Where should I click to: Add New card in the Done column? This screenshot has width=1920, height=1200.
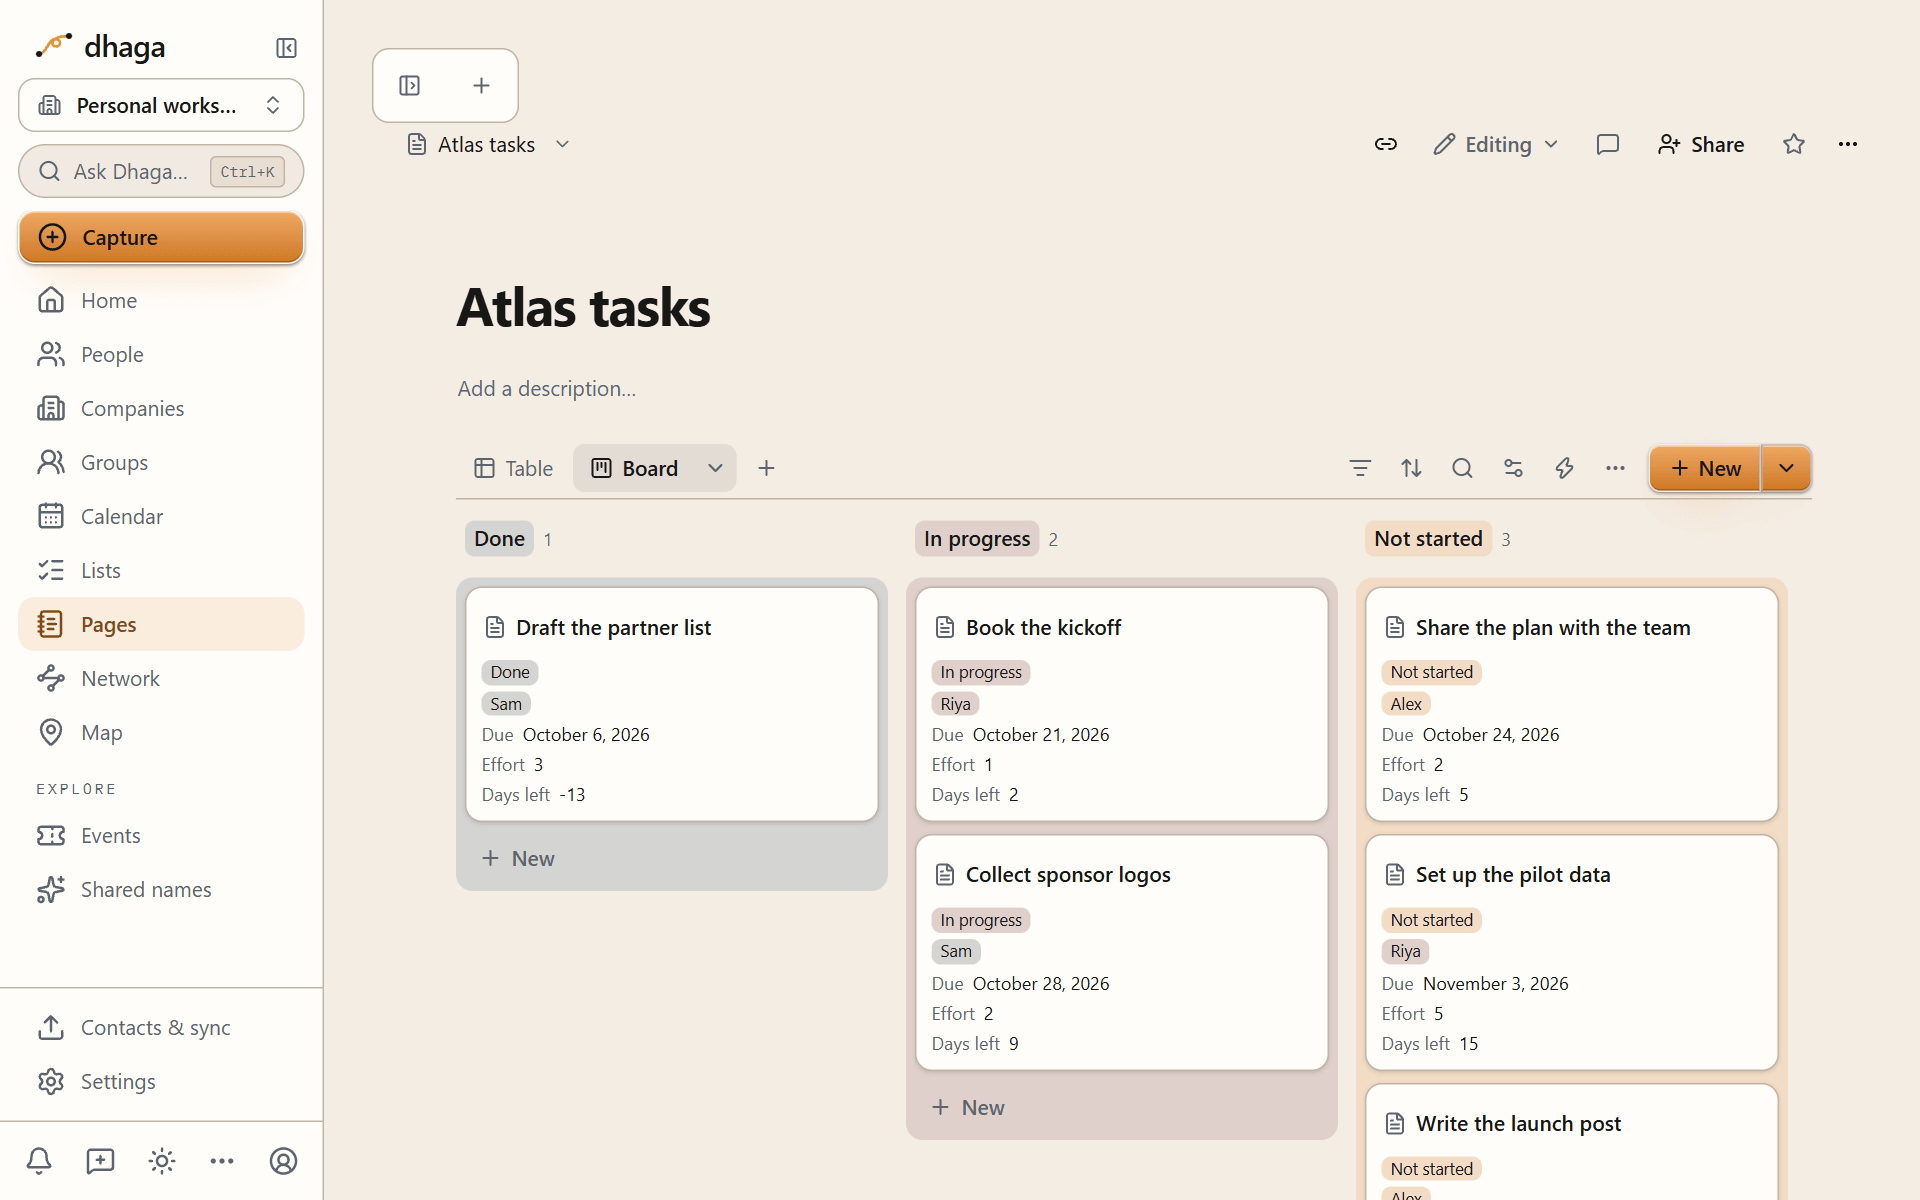[518, 858]
